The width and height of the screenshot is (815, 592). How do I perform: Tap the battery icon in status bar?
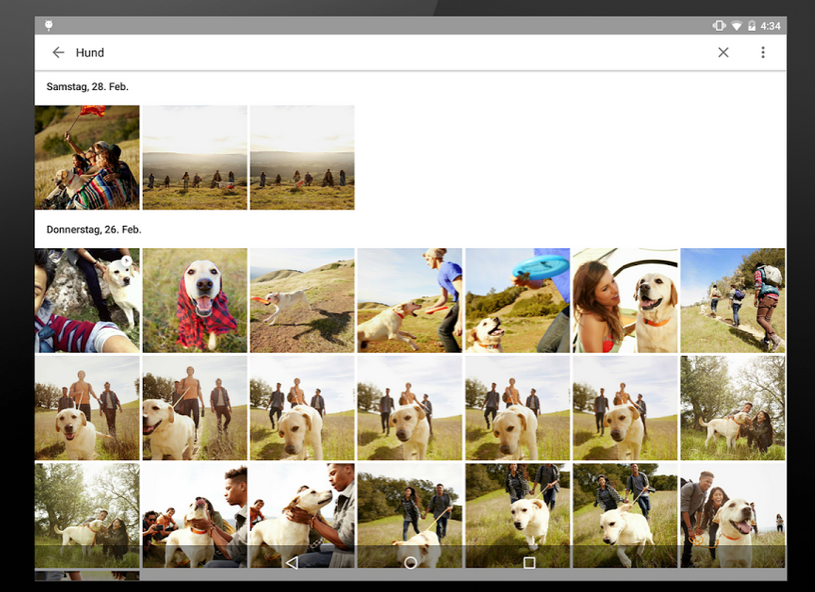pos(750,25)
